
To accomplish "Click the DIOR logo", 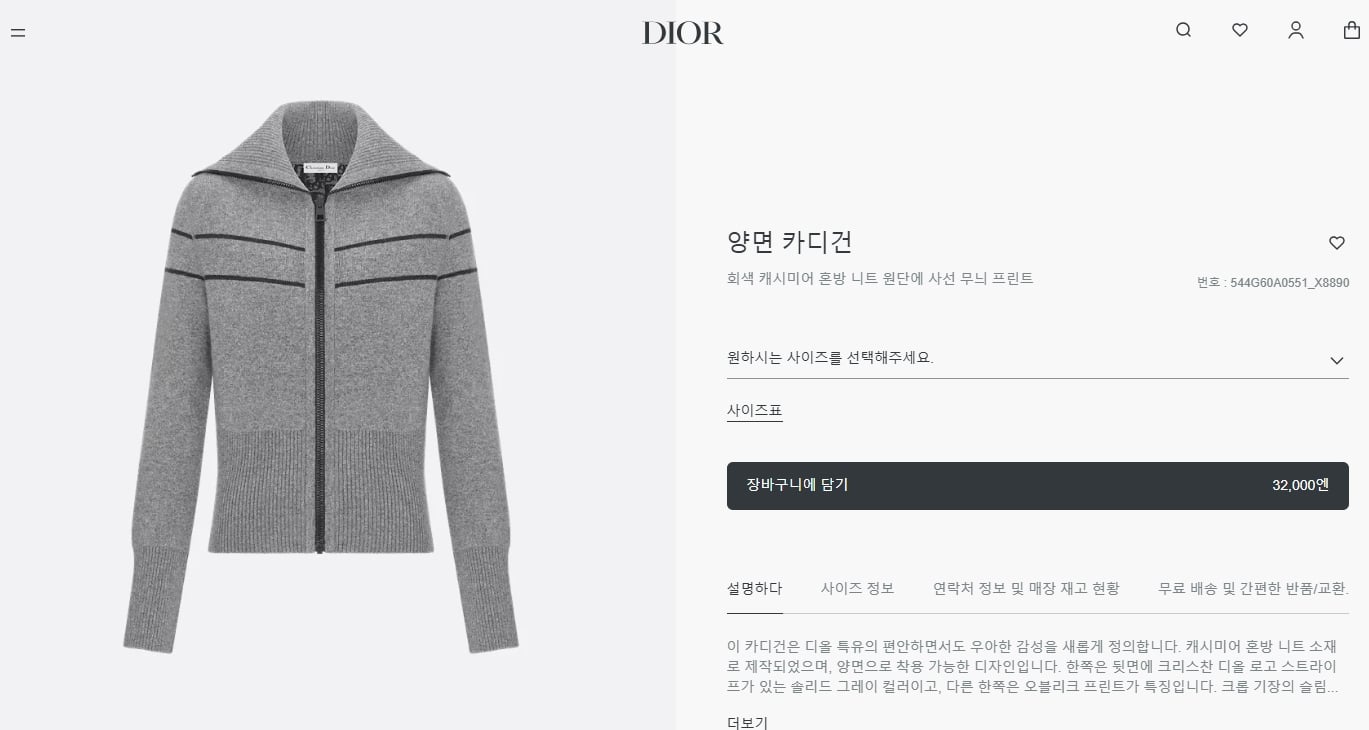I will click(x=683, y=33).
